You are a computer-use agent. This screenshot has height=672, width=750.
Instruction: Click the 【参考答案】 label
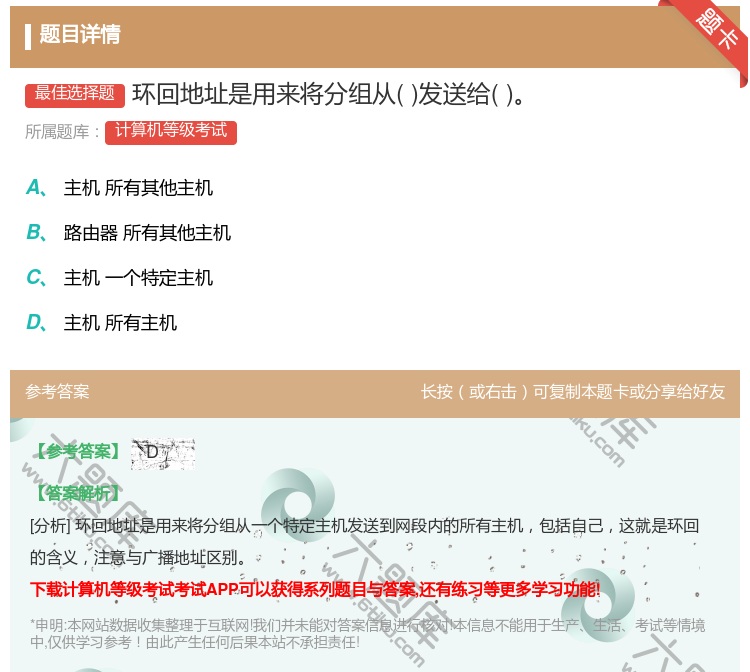77,451
